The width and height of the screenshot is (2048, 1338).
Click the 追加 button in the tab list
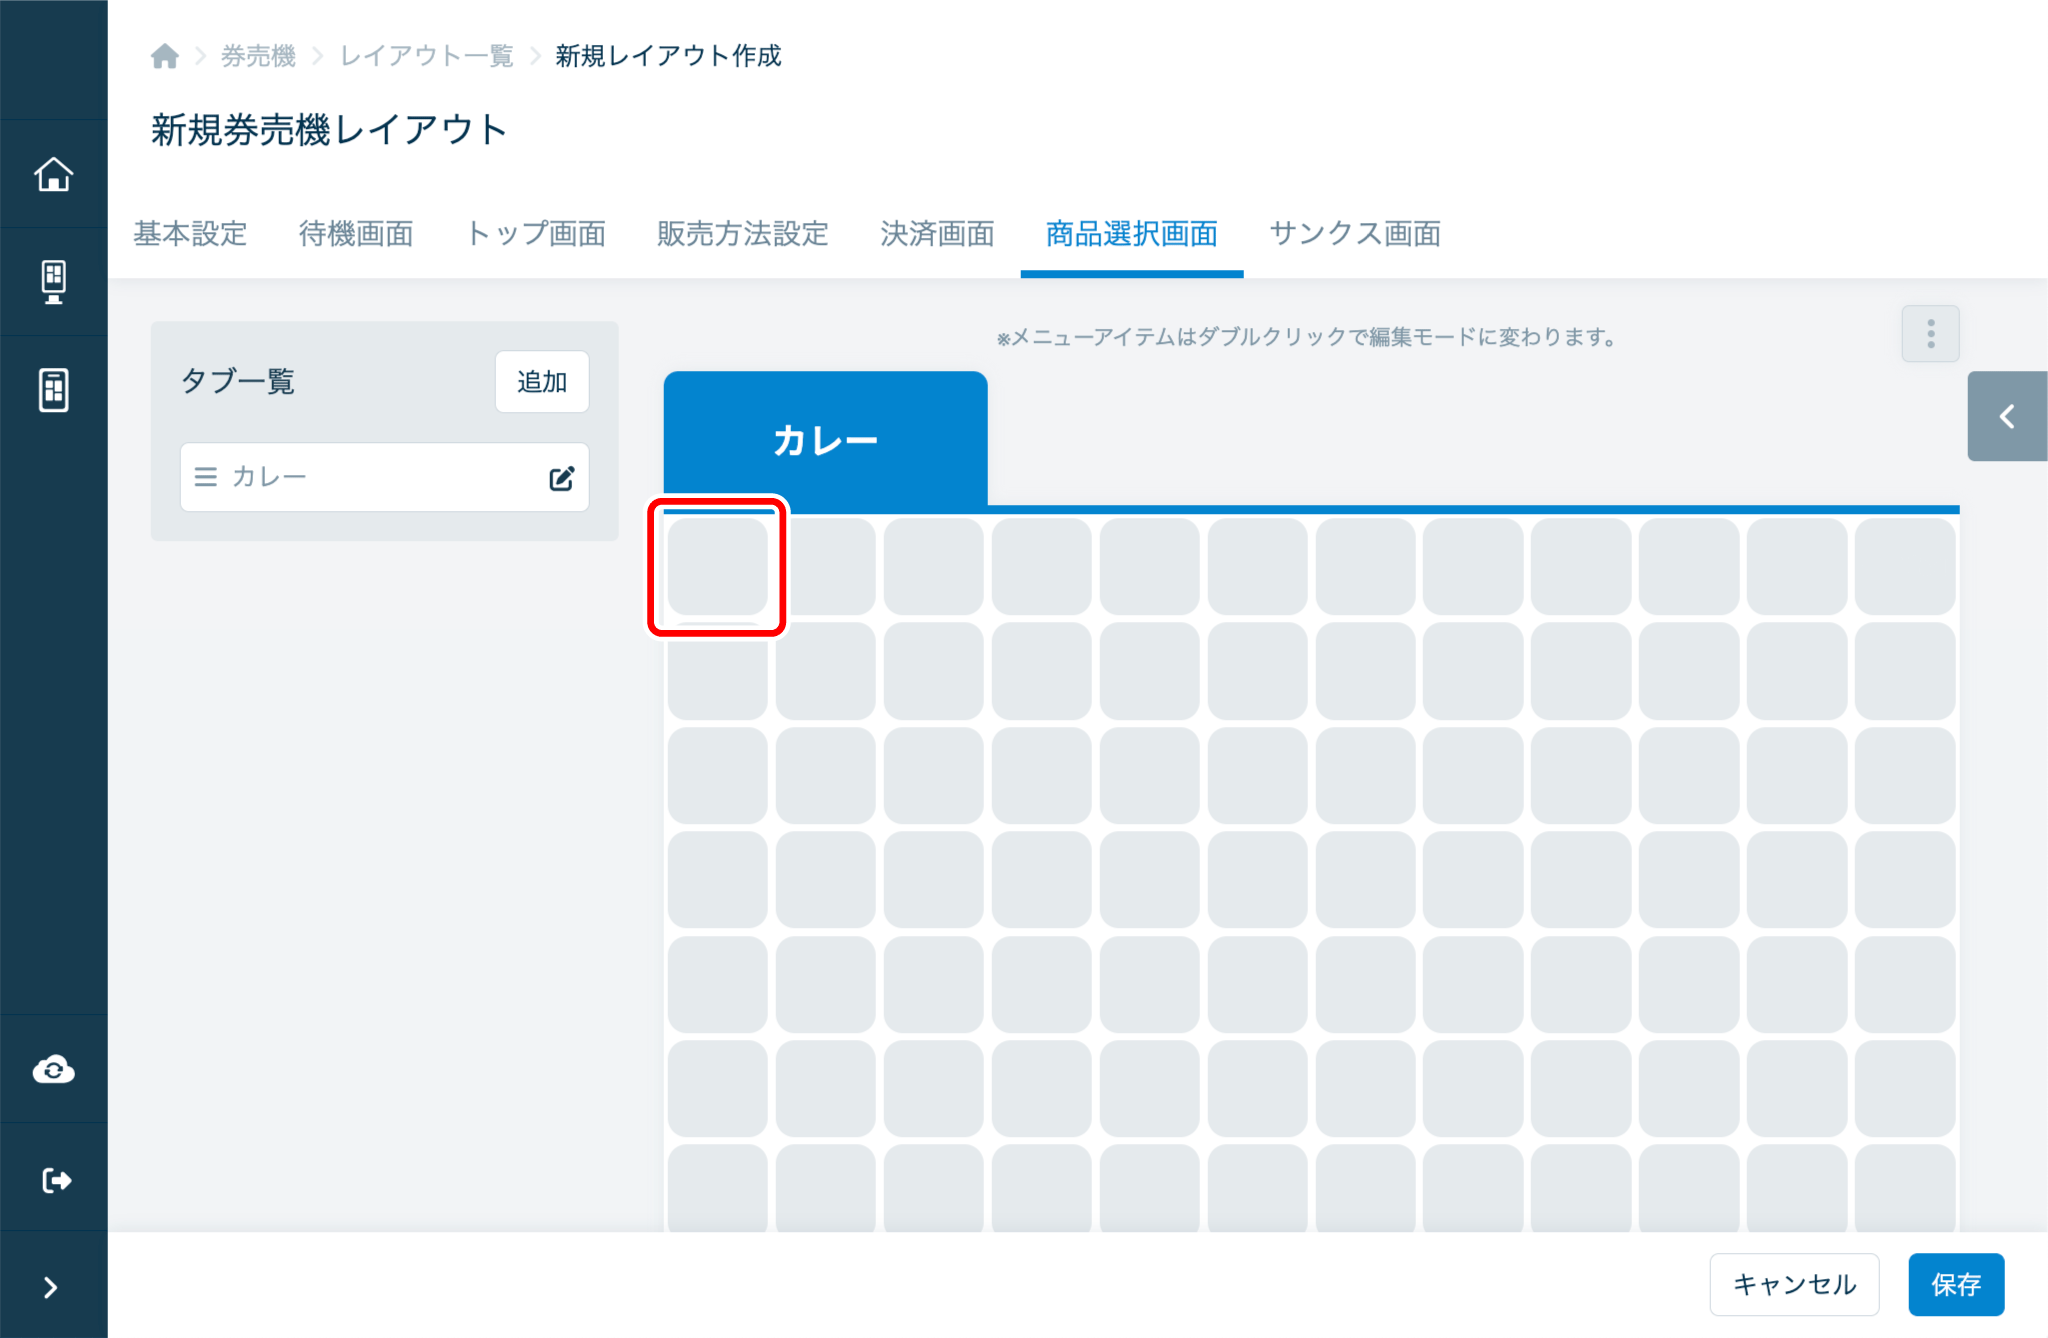point(541,382)
